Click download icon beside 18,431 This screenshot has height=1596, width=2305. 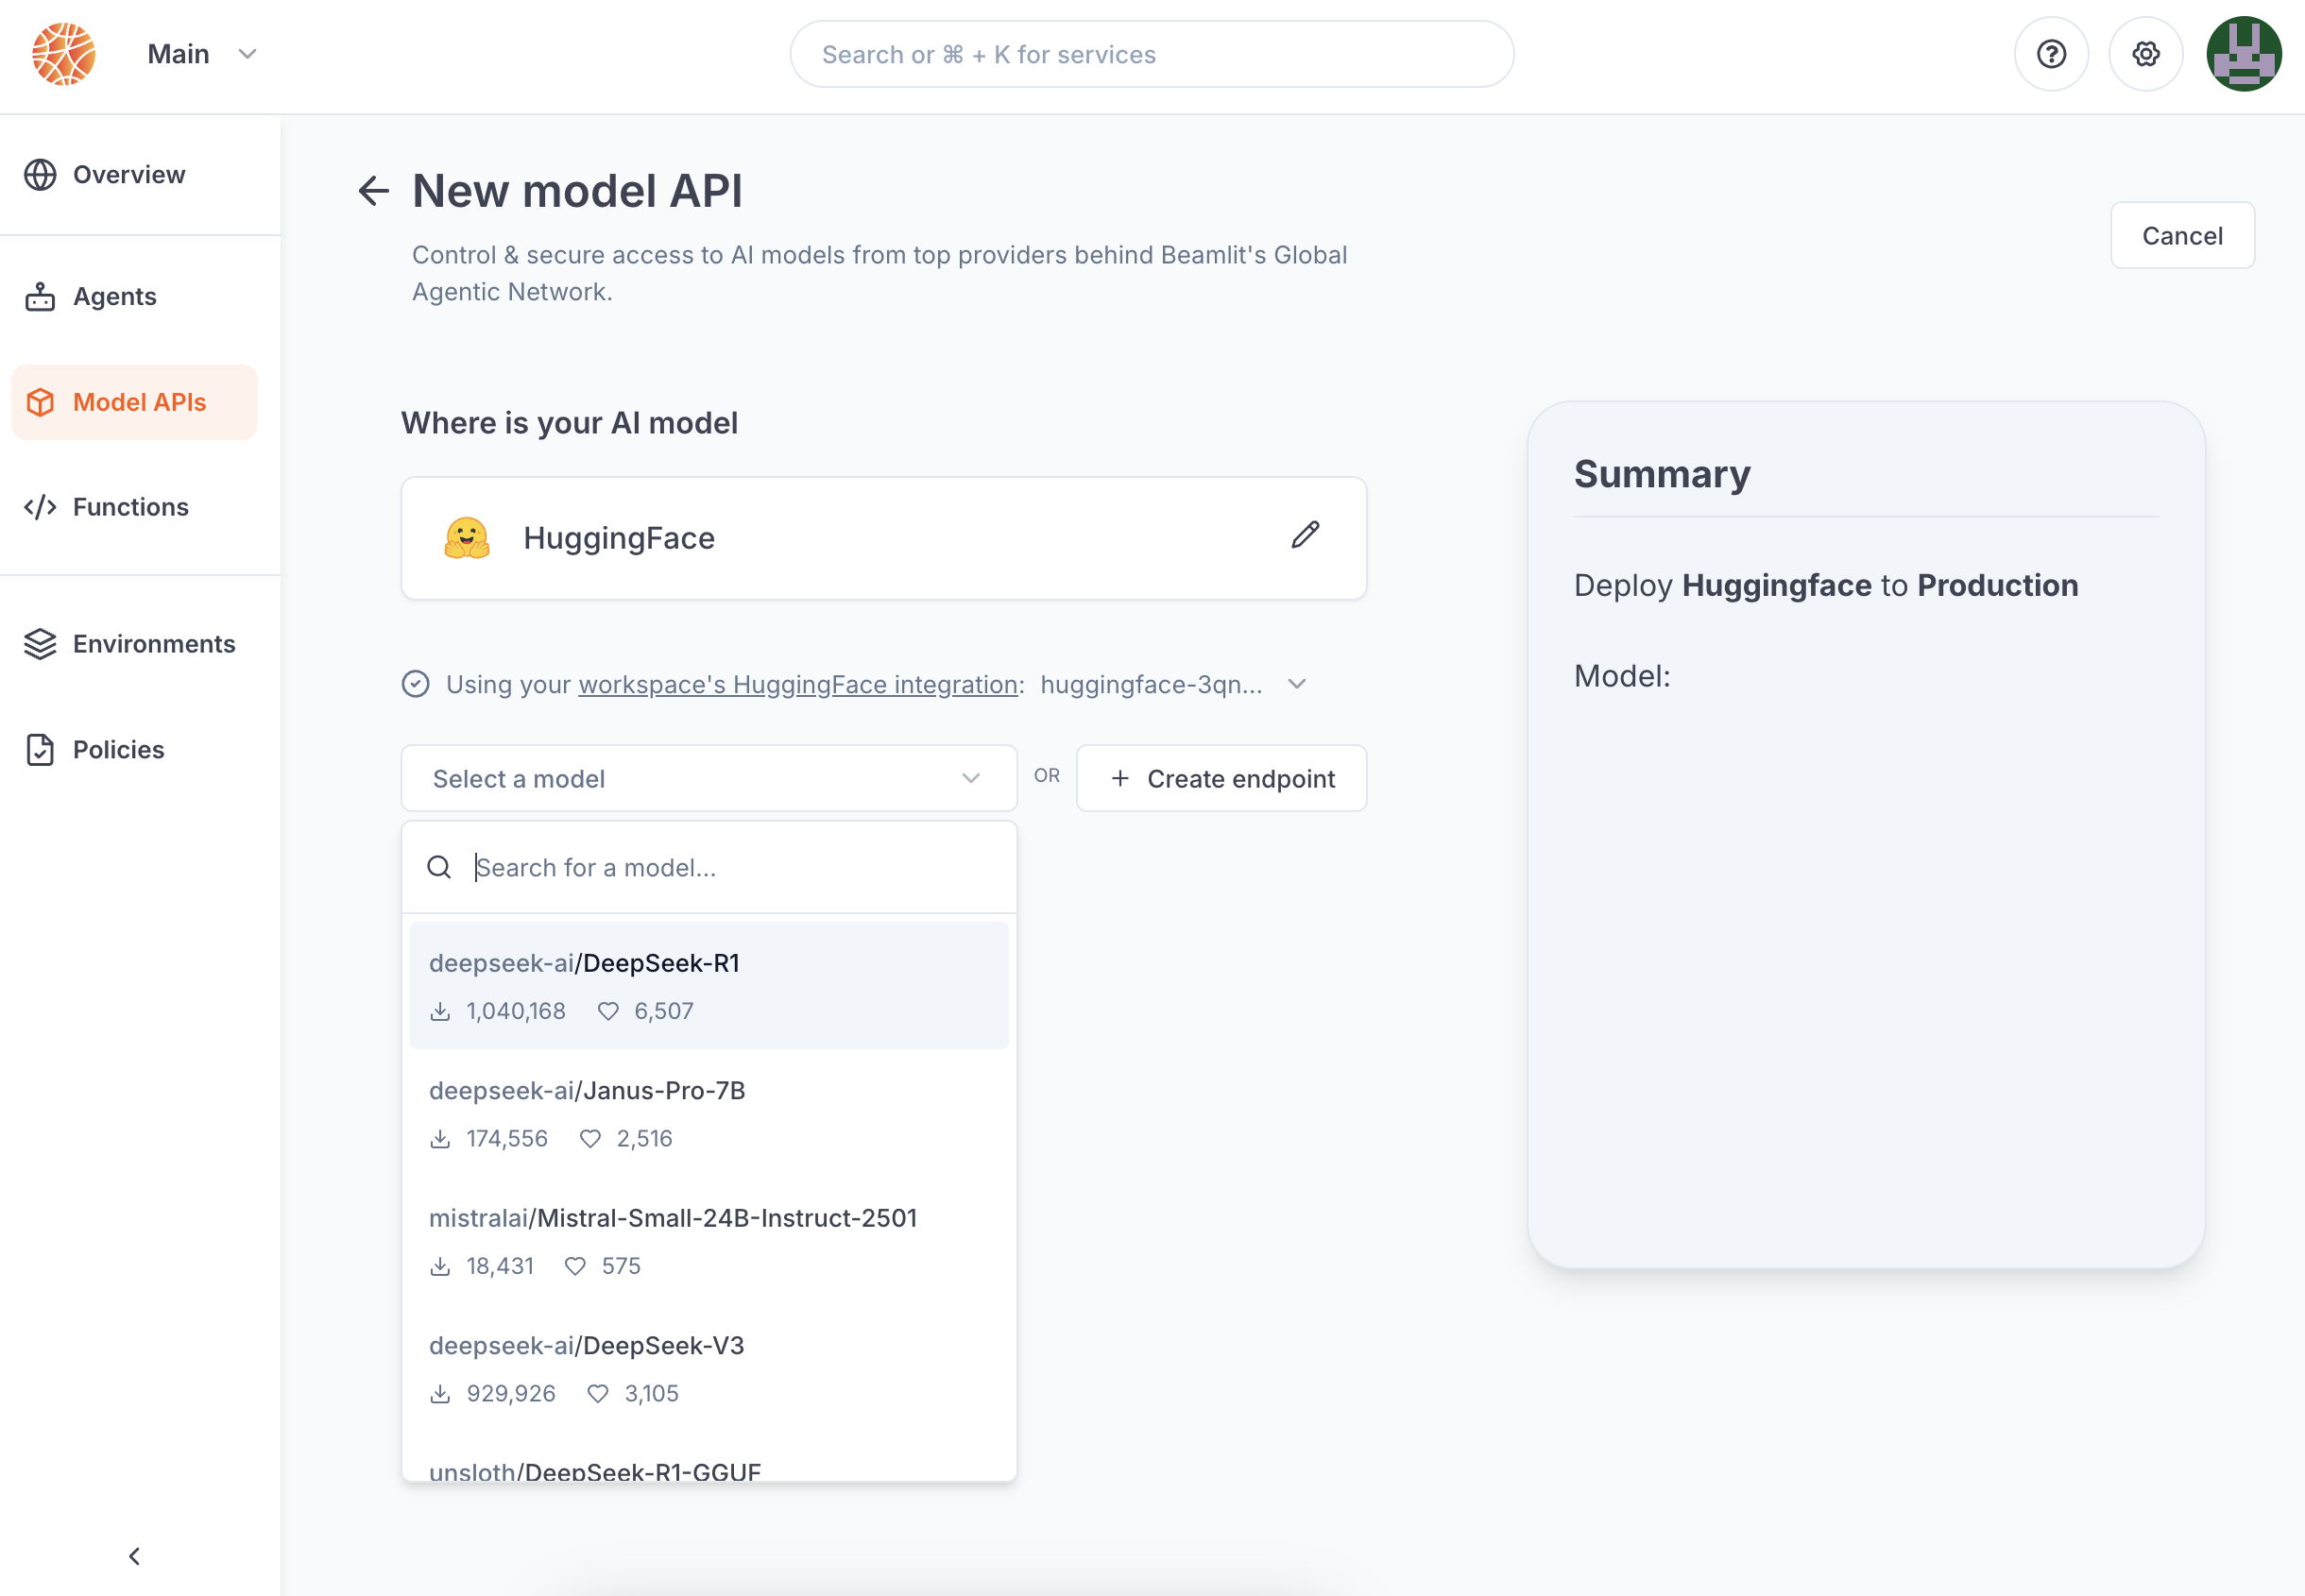tap(440, 1267)
